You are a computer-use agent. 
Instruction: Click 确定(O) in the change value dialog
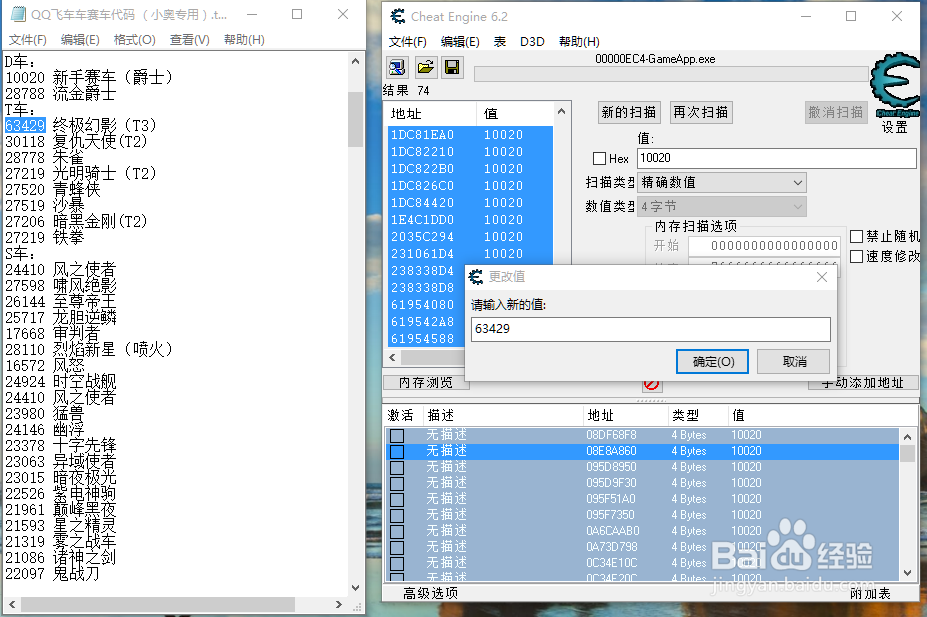(x=712, y=362)
